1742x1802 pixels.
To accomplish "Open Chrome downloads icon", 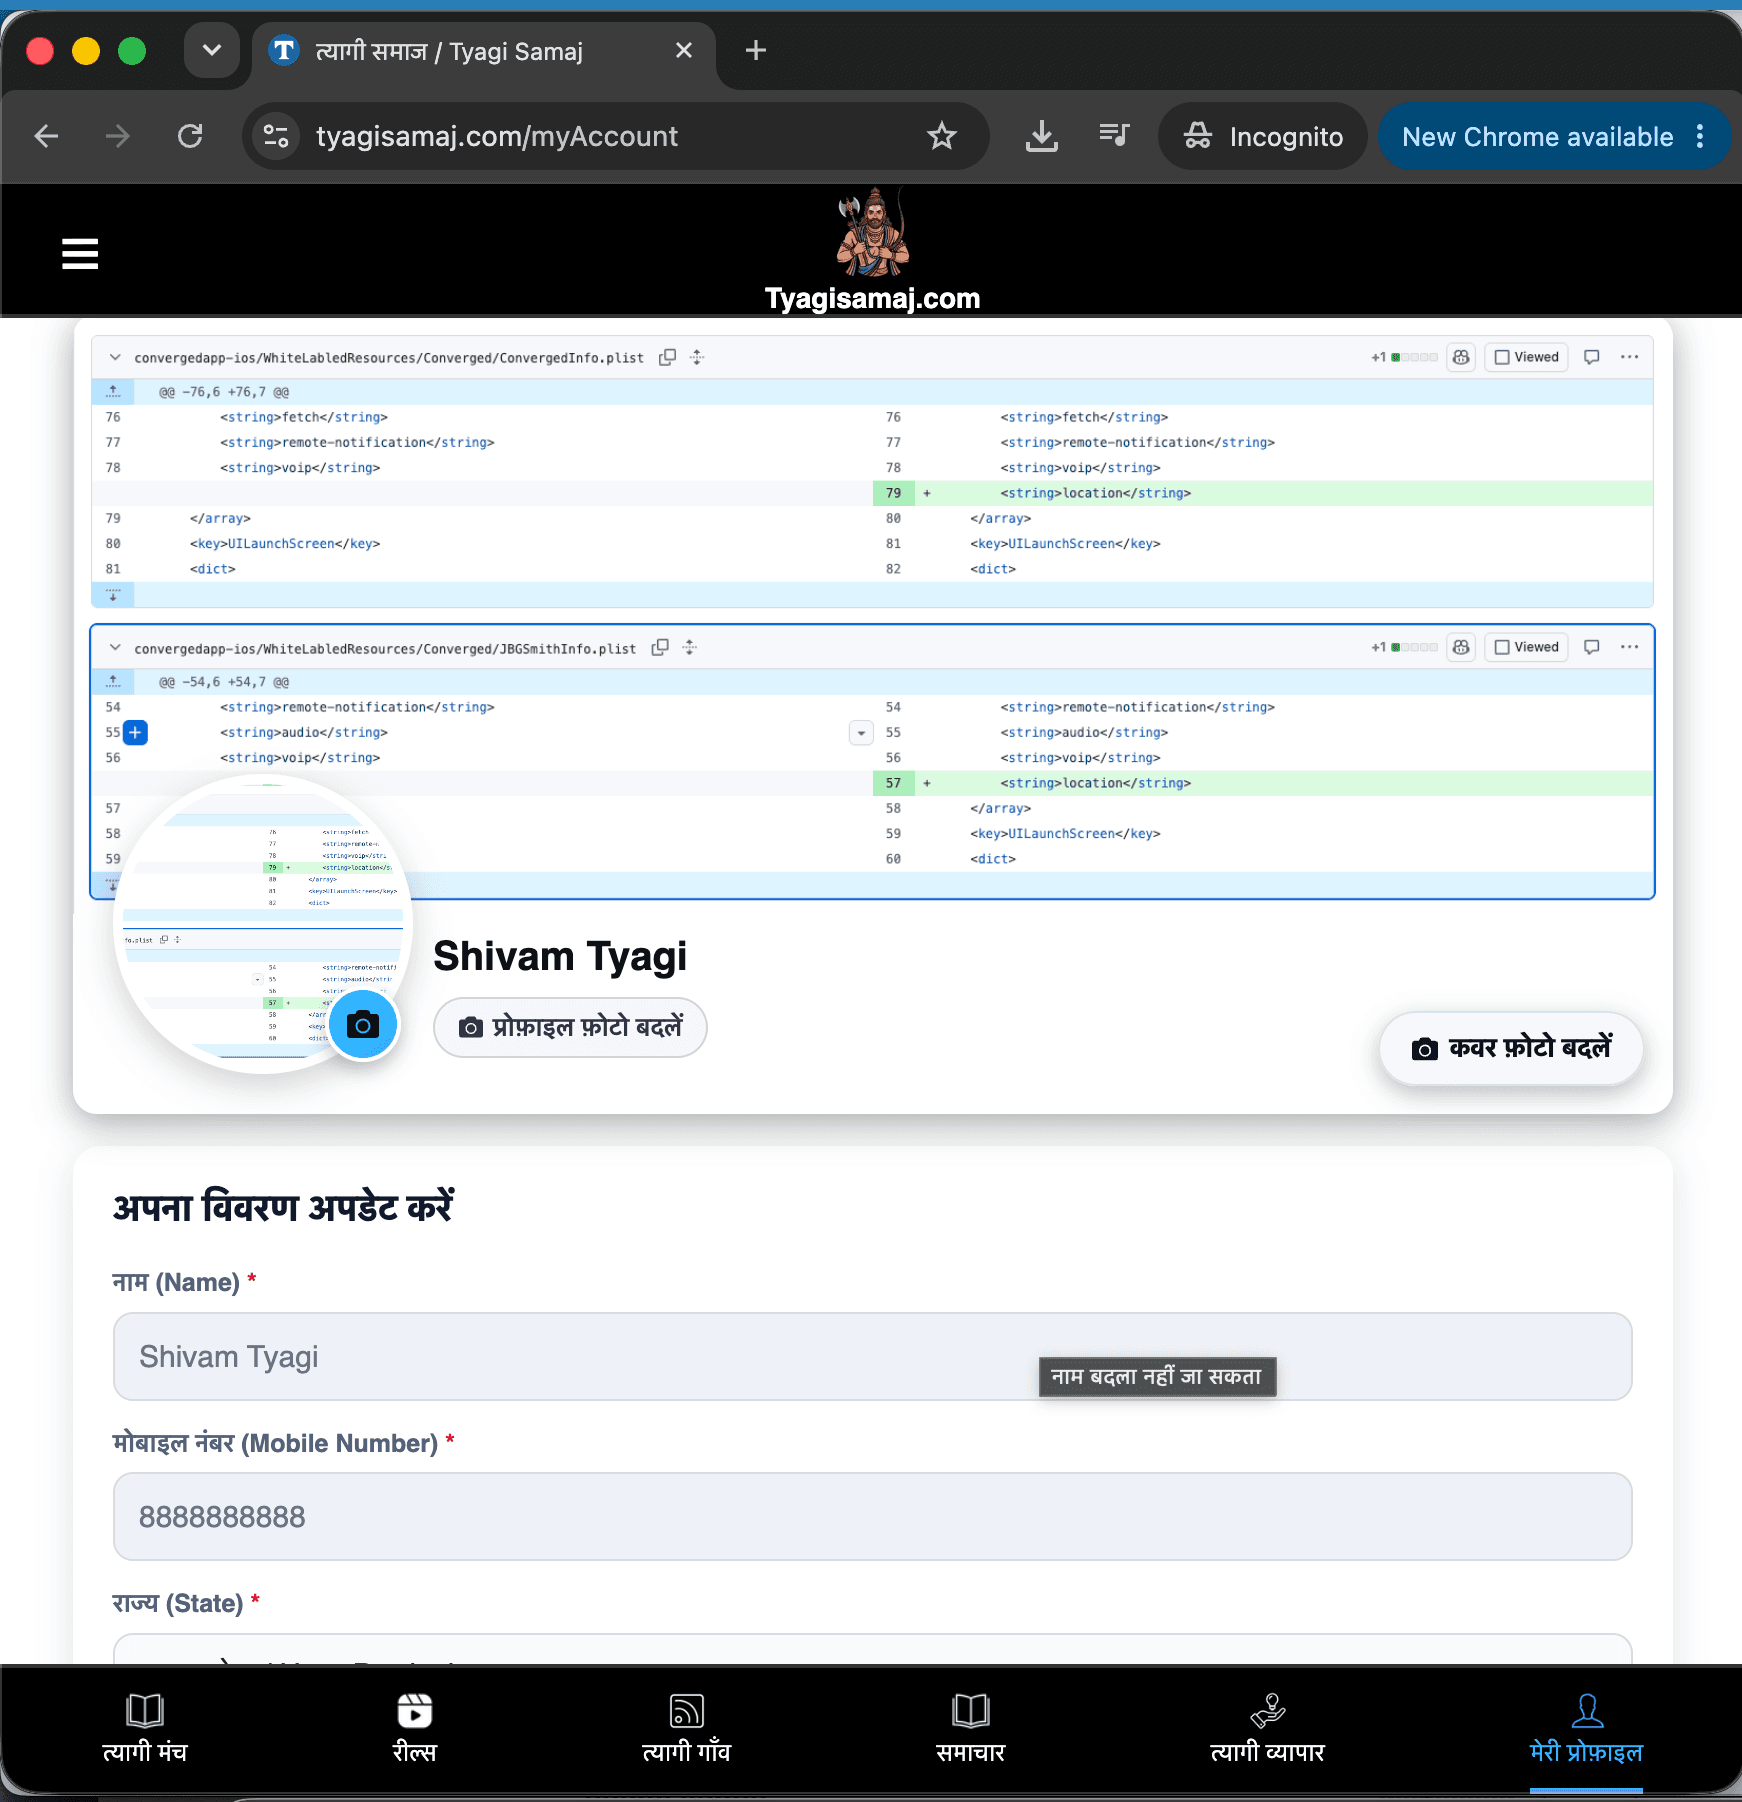I will pyautogui.click(x=1042, y=136).
